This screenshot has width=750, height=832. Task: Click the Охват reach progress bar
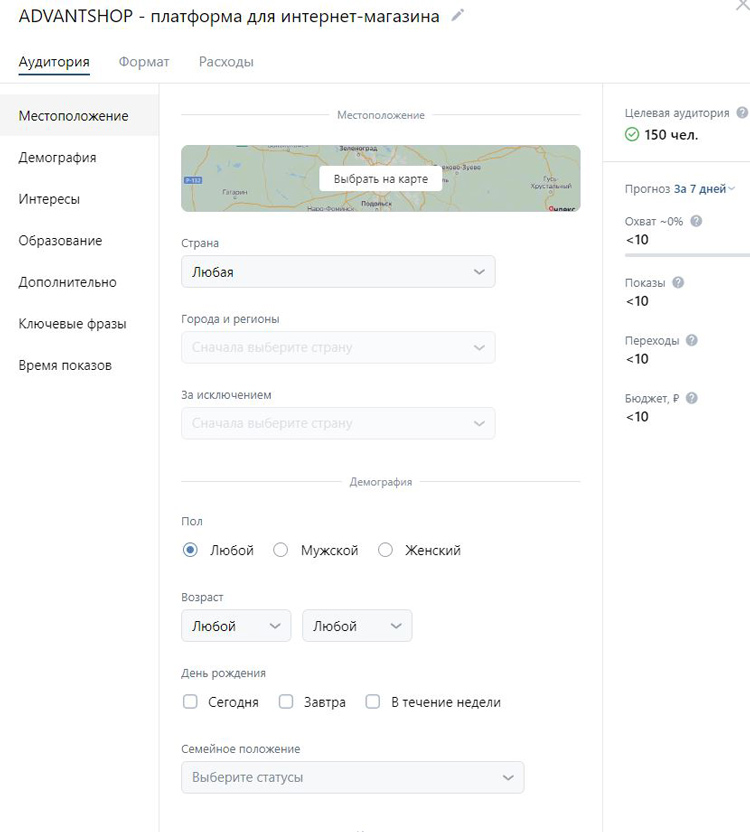(687, 255)
